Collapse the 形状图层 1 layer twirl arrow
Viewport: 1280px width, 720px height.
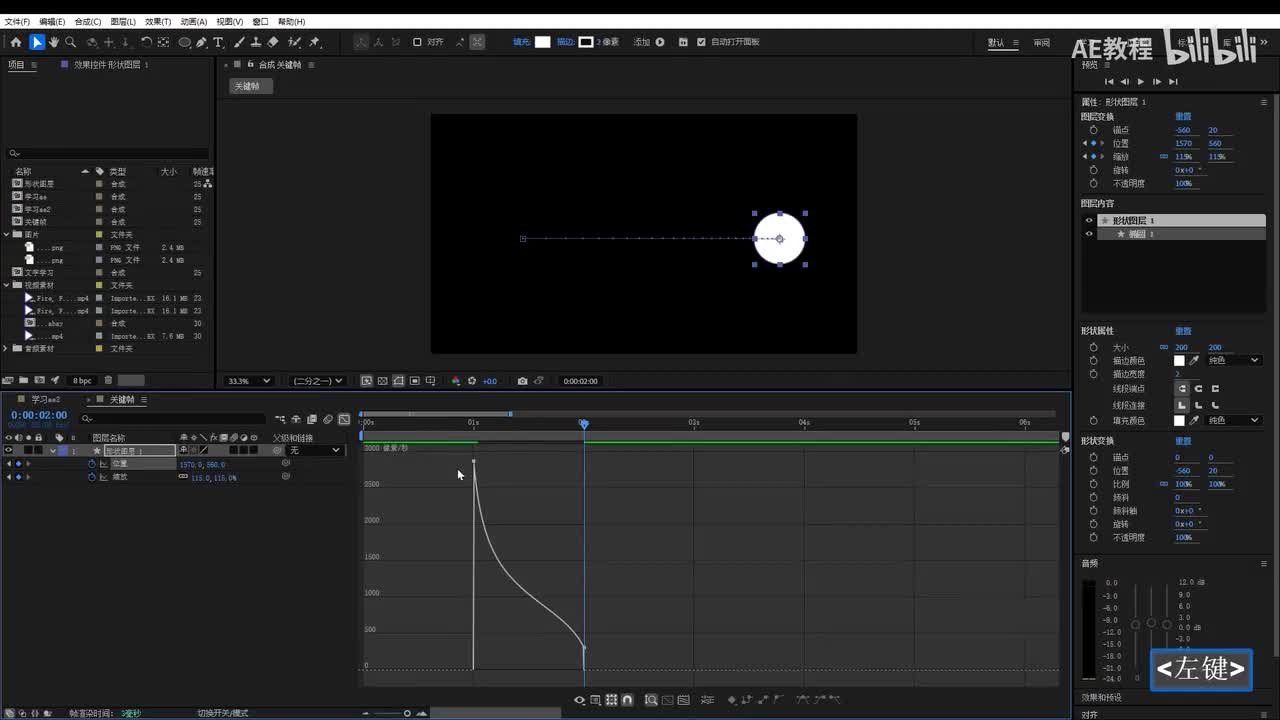(53, 450)
